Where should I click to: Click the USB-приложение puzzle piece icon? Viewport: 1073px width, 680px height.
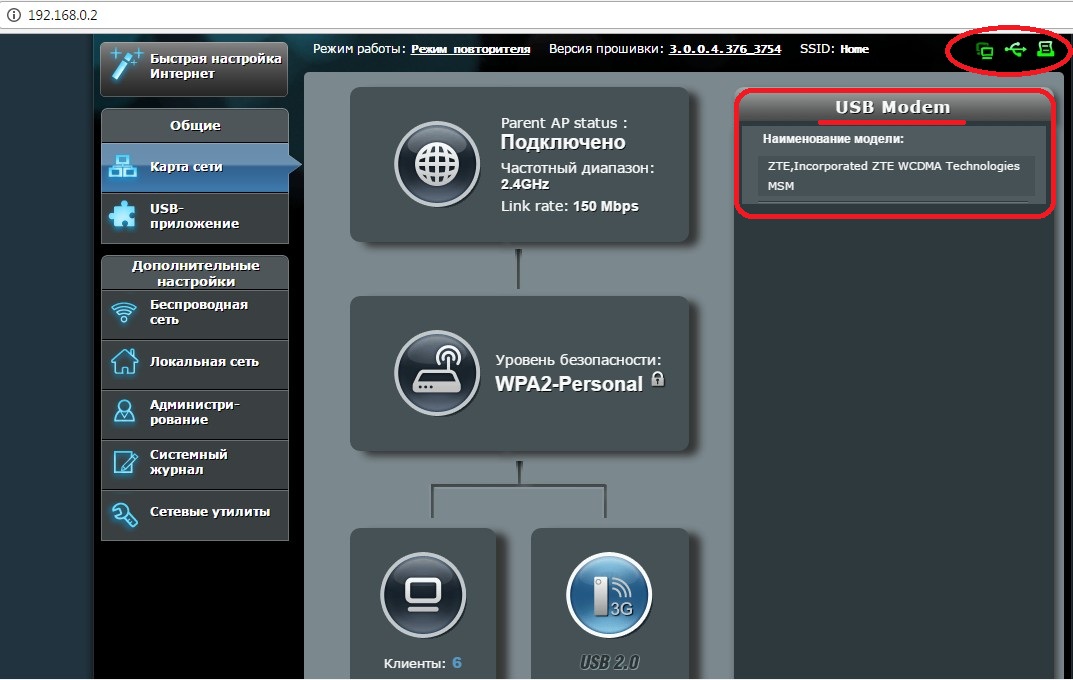[x=123, y=215]
